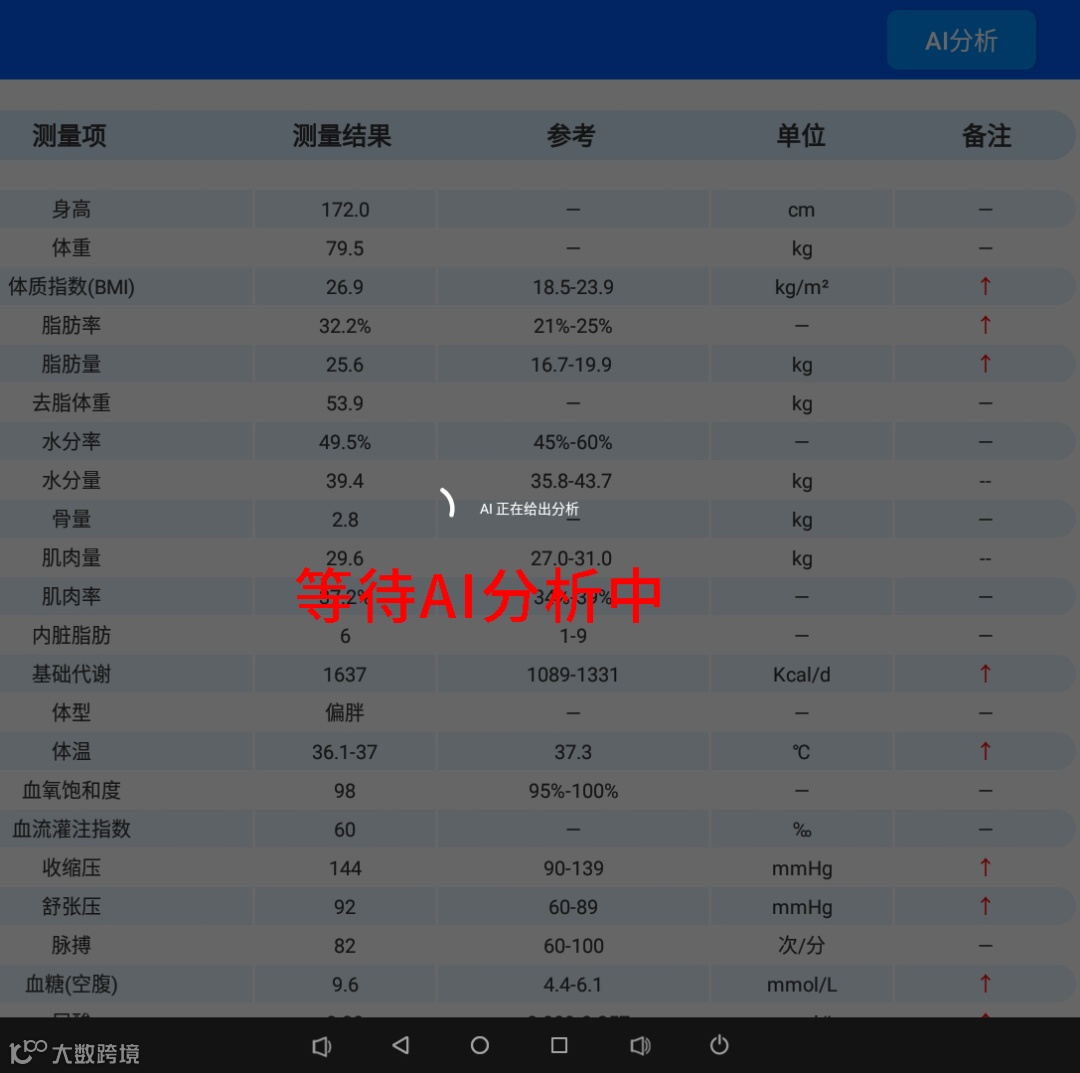
Task: Select the 血氧饱和度 row label
Action: (x=71, y=790)
